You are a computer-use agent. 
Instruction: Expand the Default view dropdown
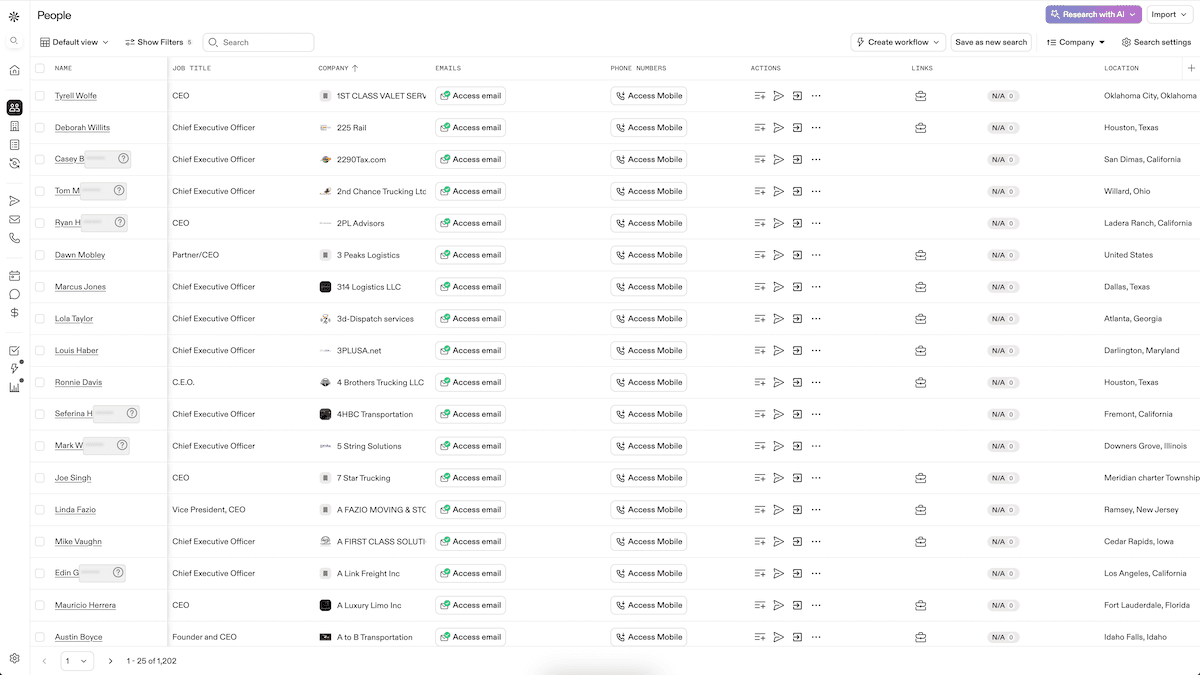74,42
